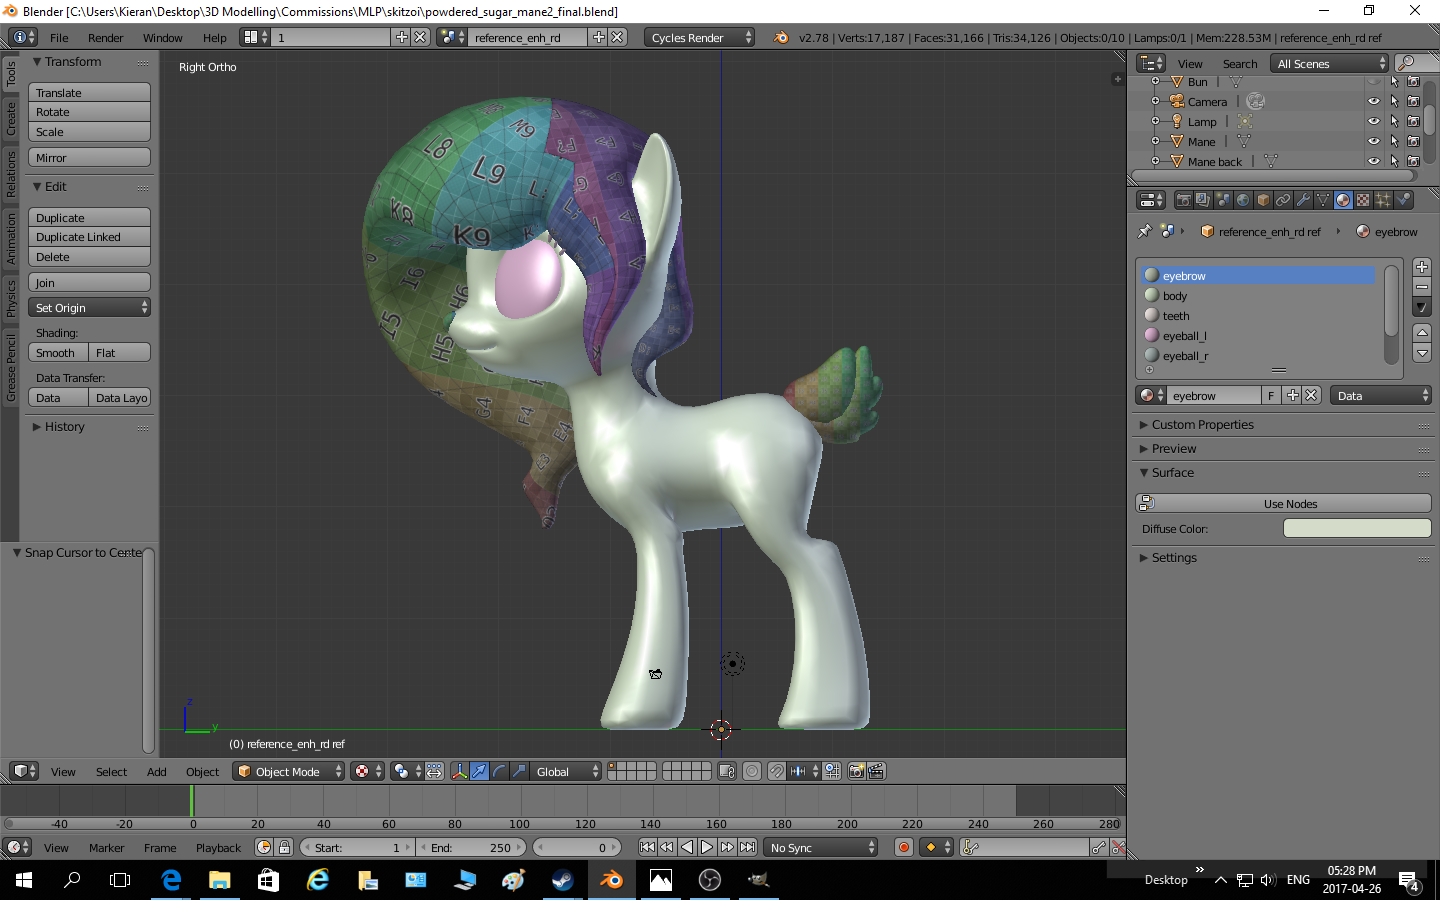The image size is (1440, 900).
Task: Unlink the eyebrow material with the X button
Action: 1311,395
